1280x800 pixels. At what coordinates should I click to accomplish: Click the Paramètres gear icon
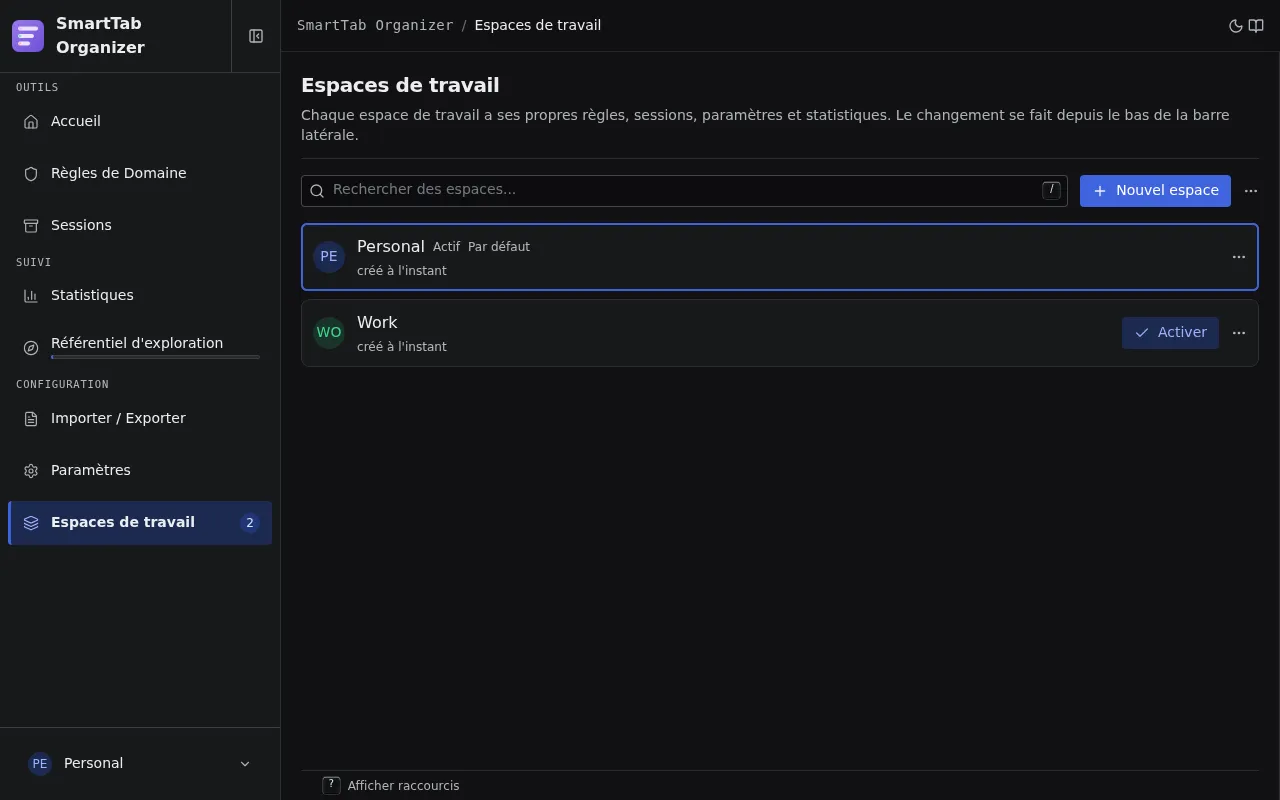coord(31,470)
